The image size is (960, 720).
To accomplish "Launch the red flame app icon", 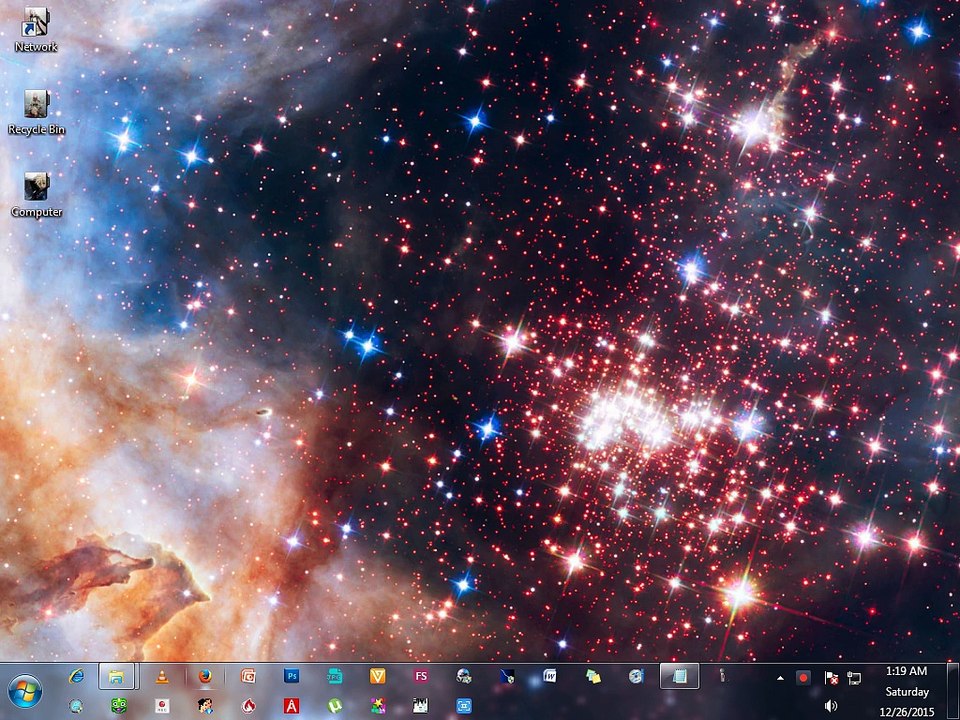I will click(x=248, y=706).
